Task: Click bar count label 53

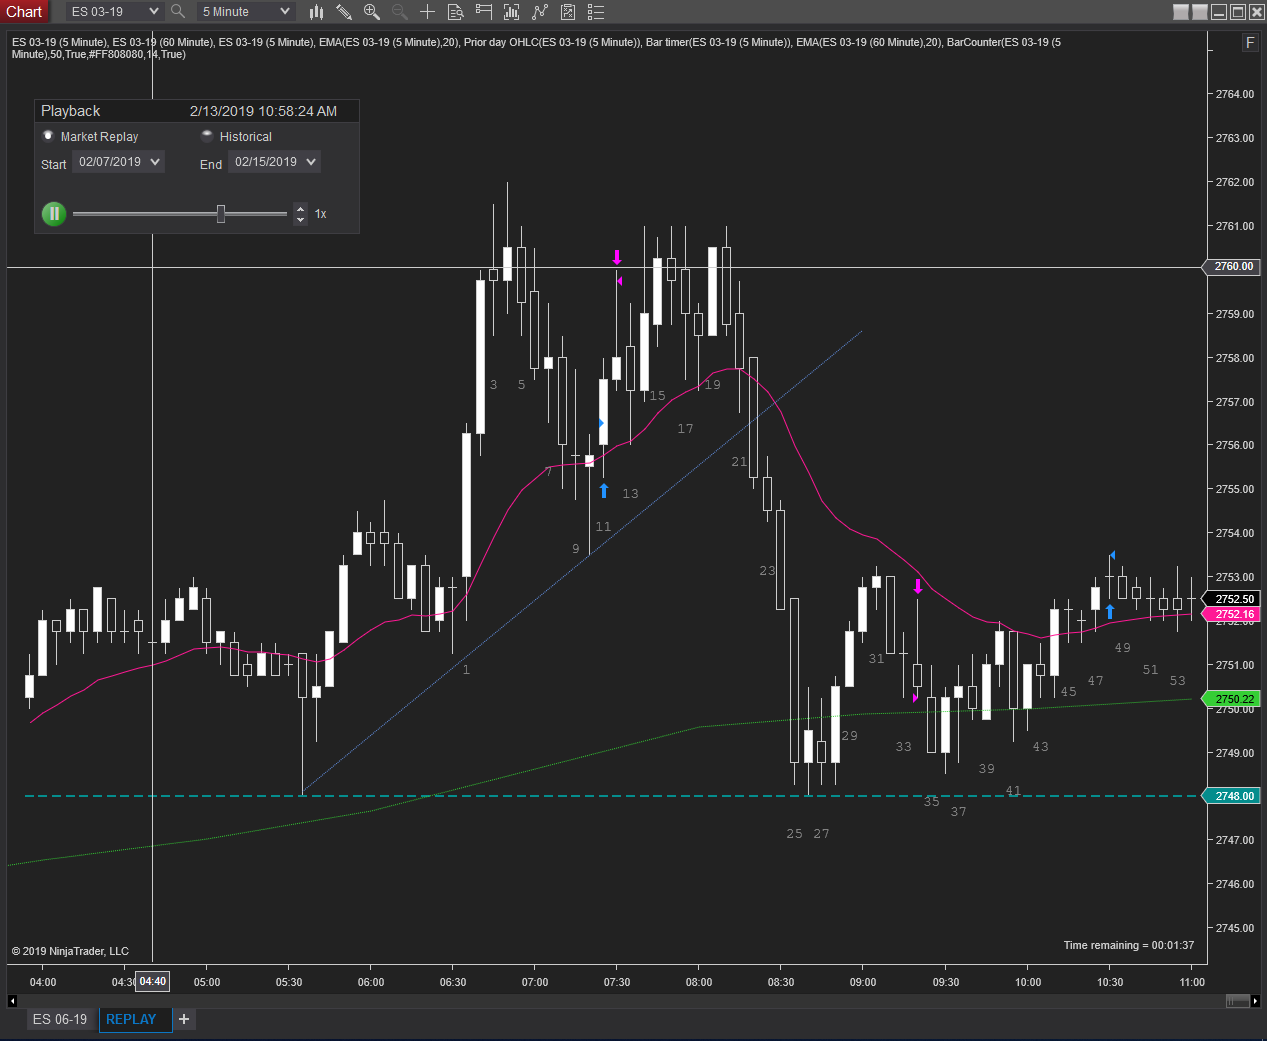Action: click(x=1178, y=681)
